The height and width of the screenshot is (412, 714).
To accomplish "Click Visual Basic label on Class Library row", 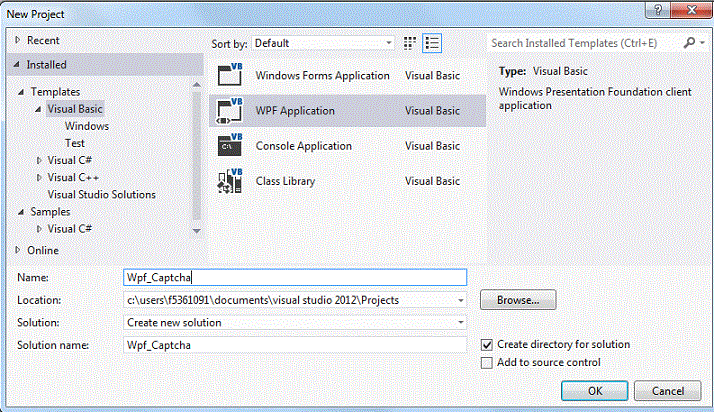I will tap(433, 181).
